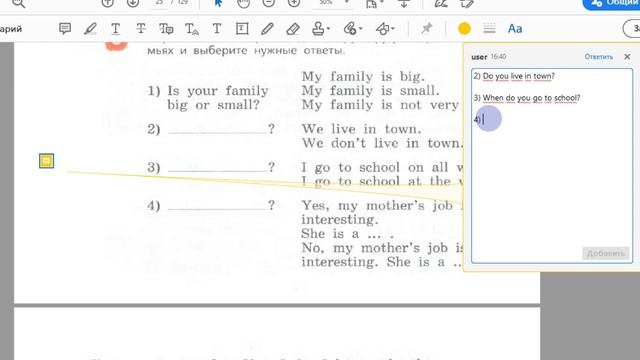Open the attach file dropdown arrow
This screenshot has height=360, width=640.
(360, 29)
